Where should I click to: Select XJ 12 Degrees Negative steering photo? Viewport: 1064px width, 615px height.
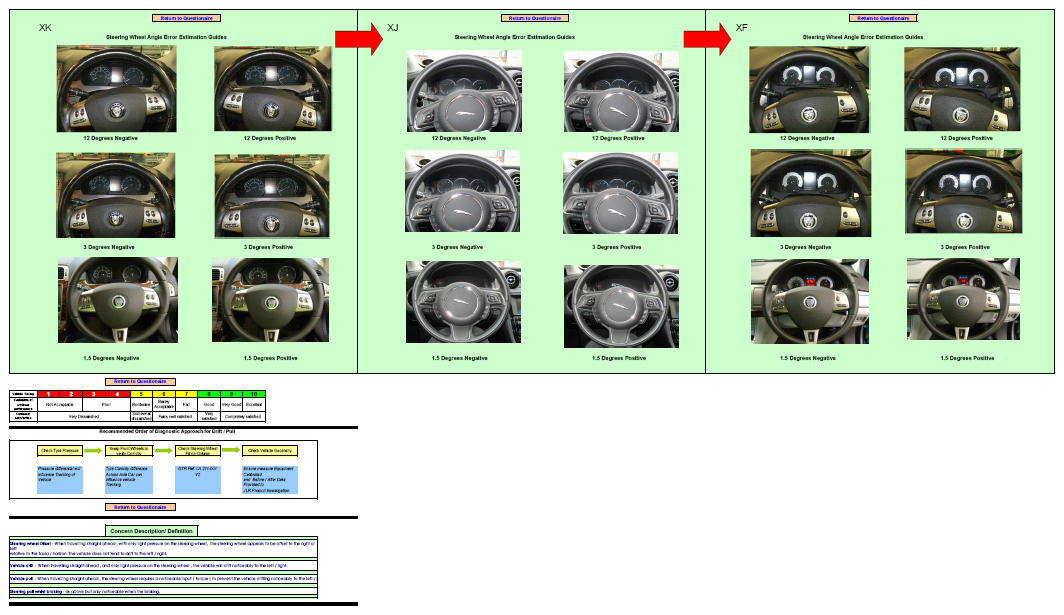pos(464,91)
